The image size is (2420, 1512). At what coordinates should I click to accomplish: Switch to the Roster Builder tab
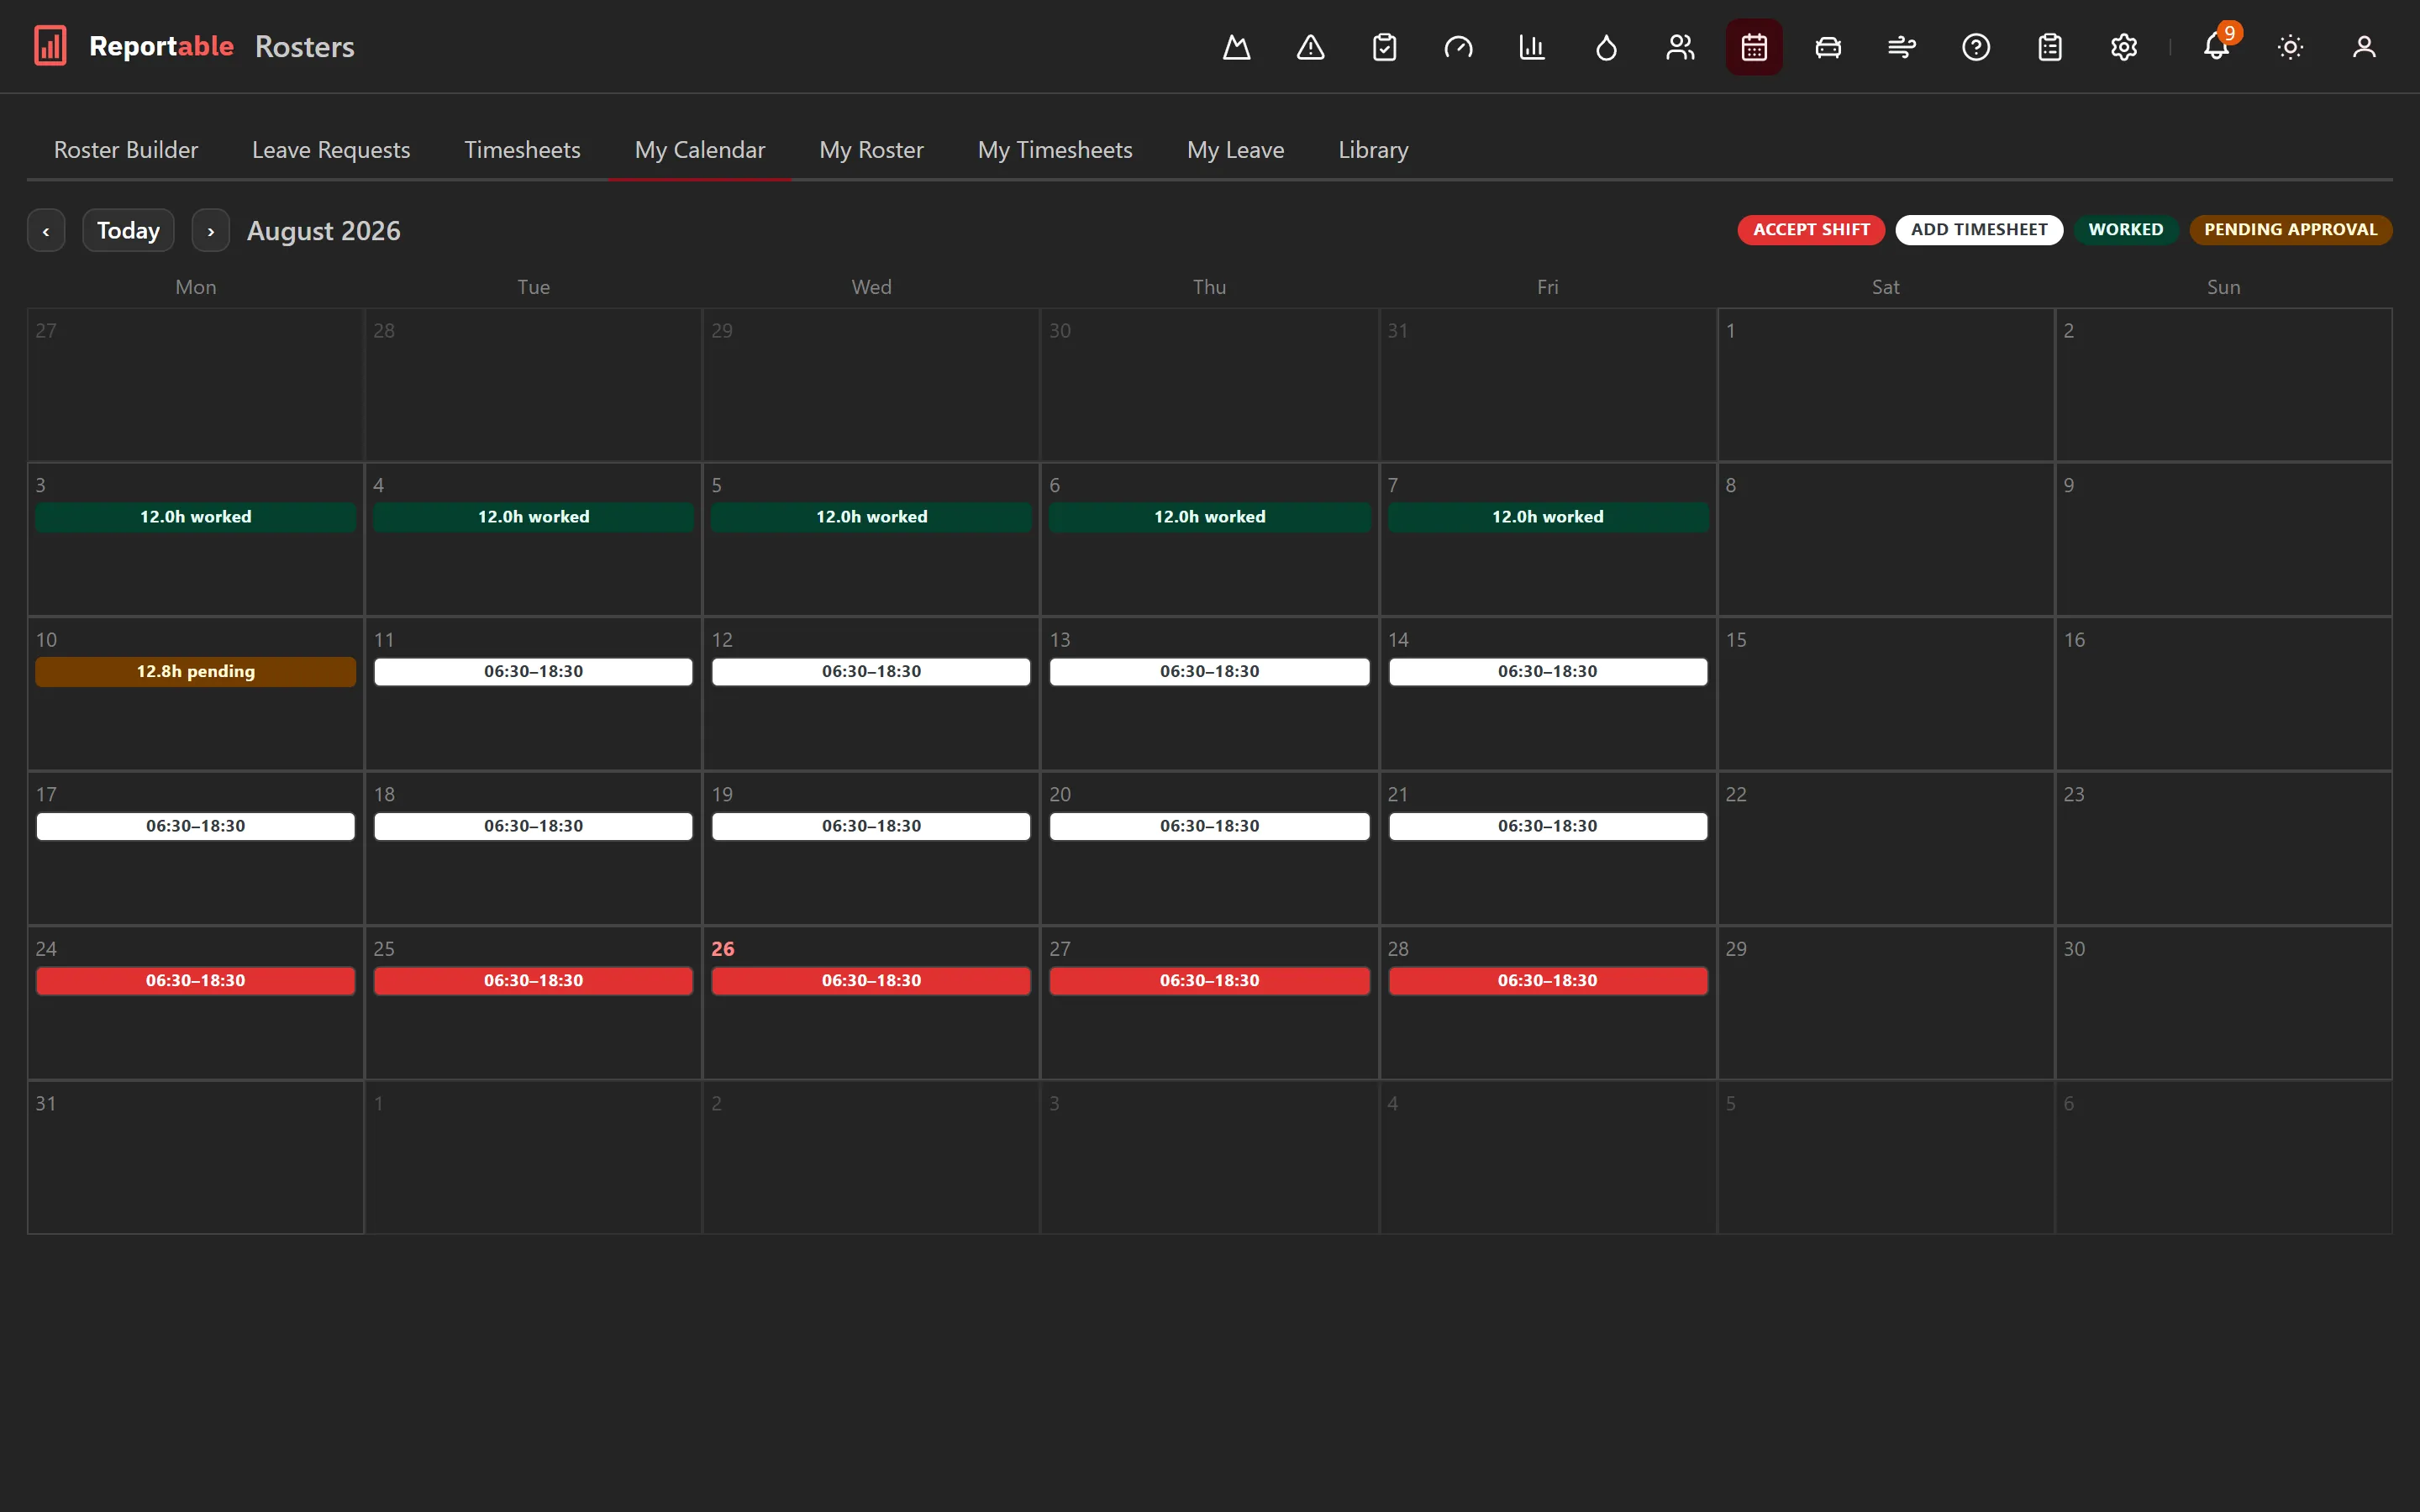coord(126,150)
